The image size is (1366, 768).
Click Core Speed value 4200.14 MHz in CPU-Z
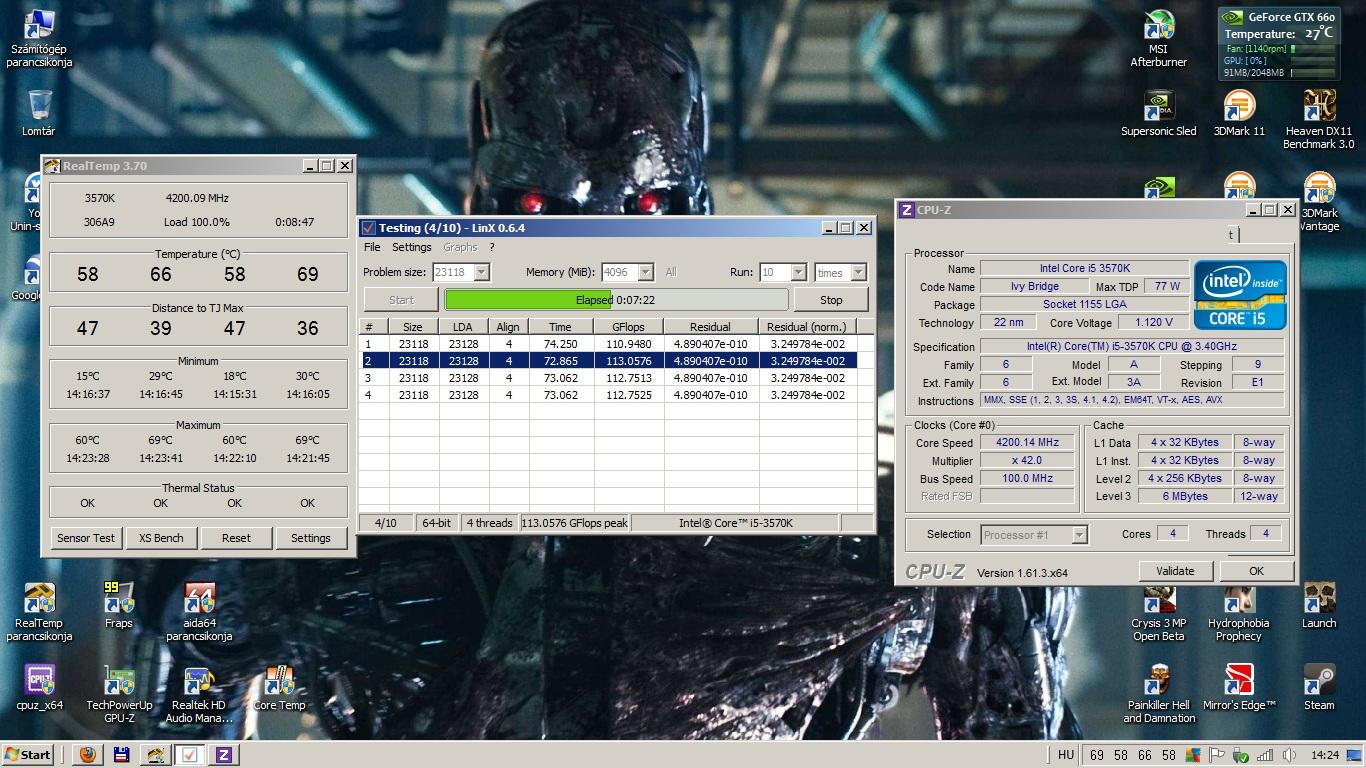1027,443
